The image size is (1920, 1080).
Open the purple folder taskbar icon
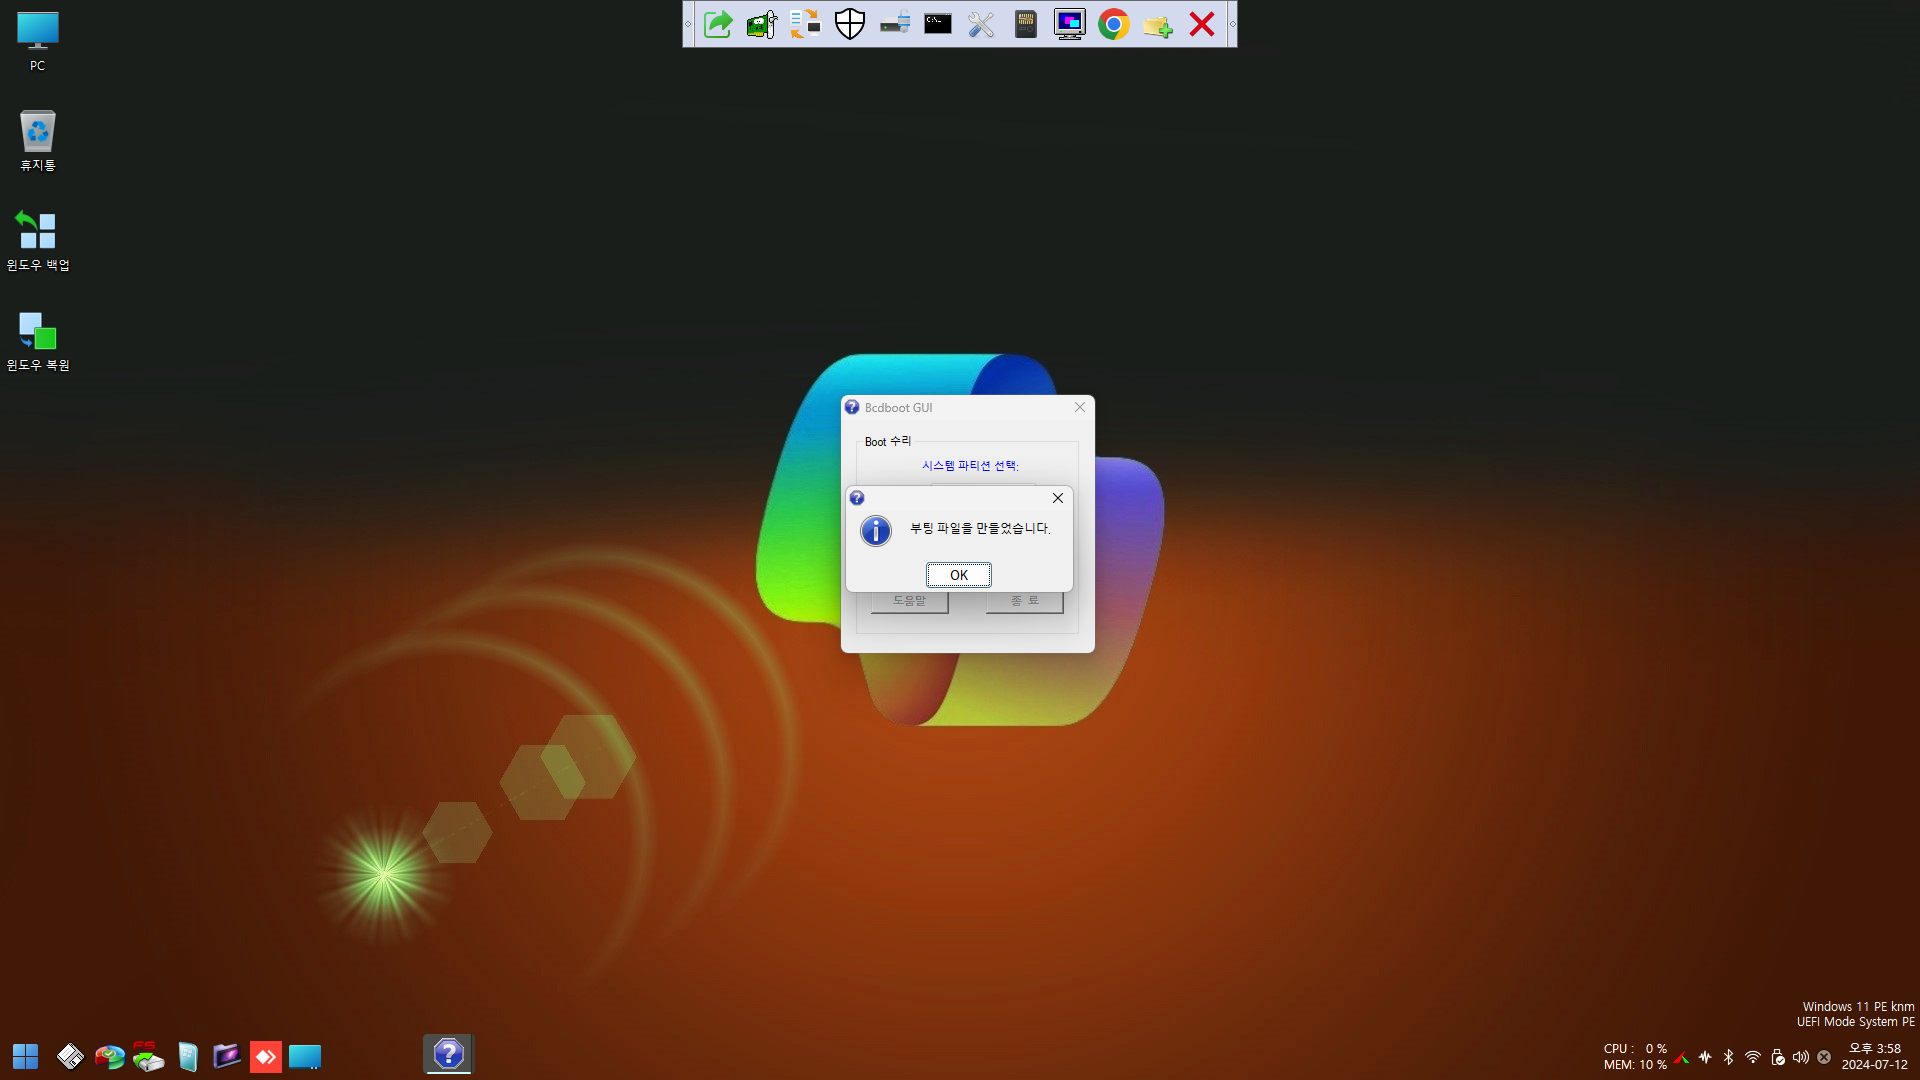[x=227, y=1056]
